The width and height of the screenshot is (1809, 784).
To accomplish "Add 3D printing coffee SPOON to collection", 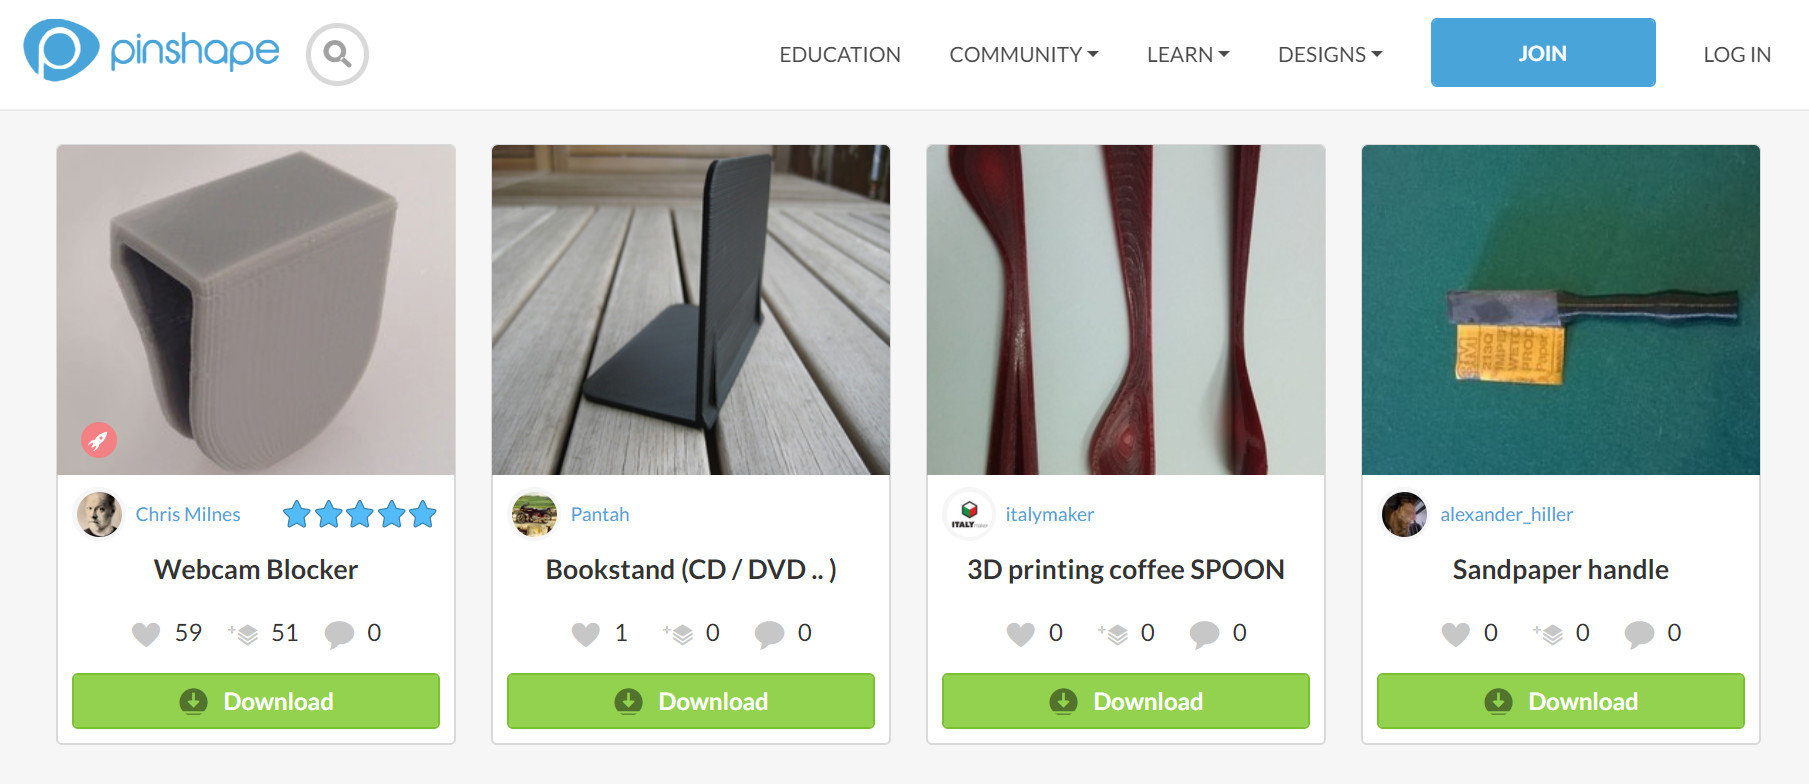I will 1113,634.
